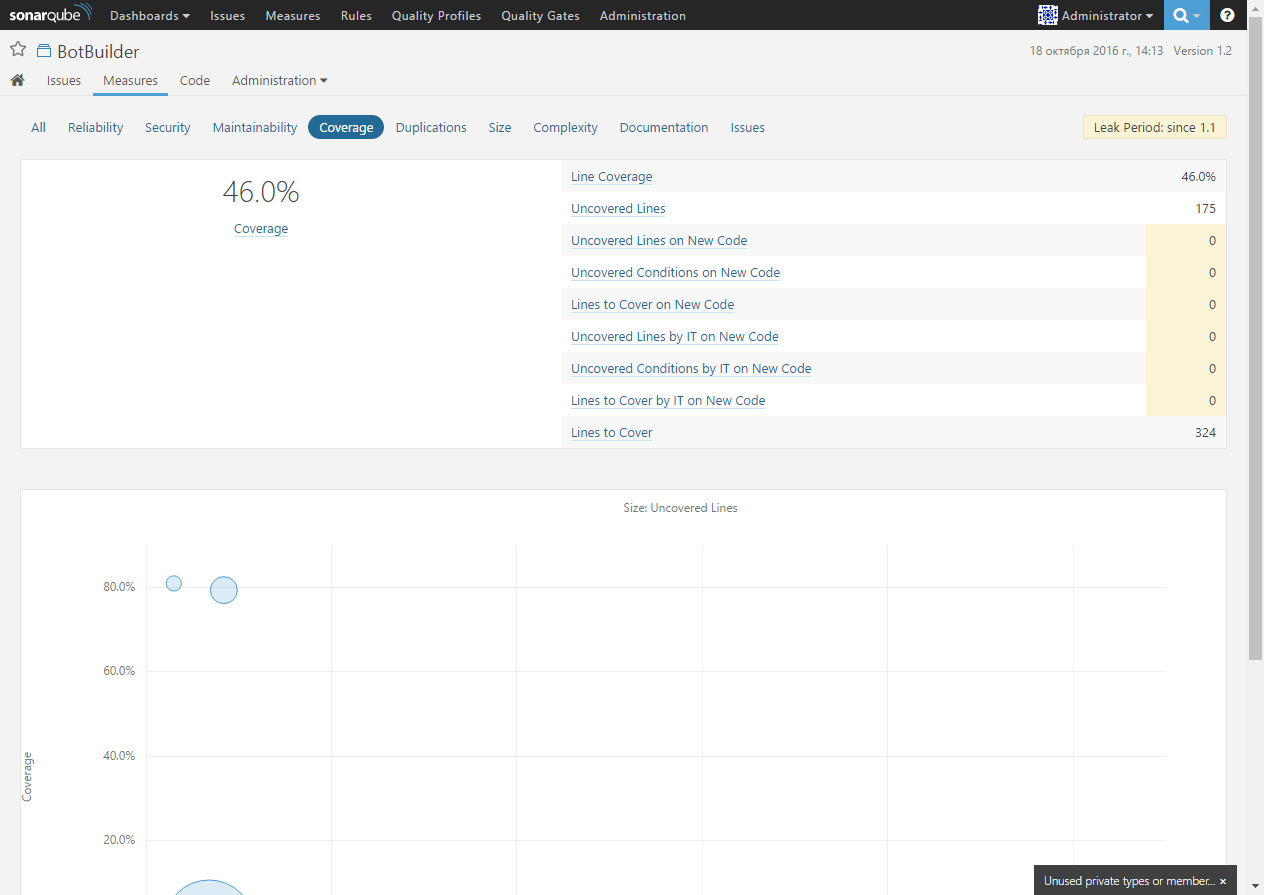Viewport: 1264px width, 895px height.
Task: Click the sonarqube logo
Action: click(50, 14)
